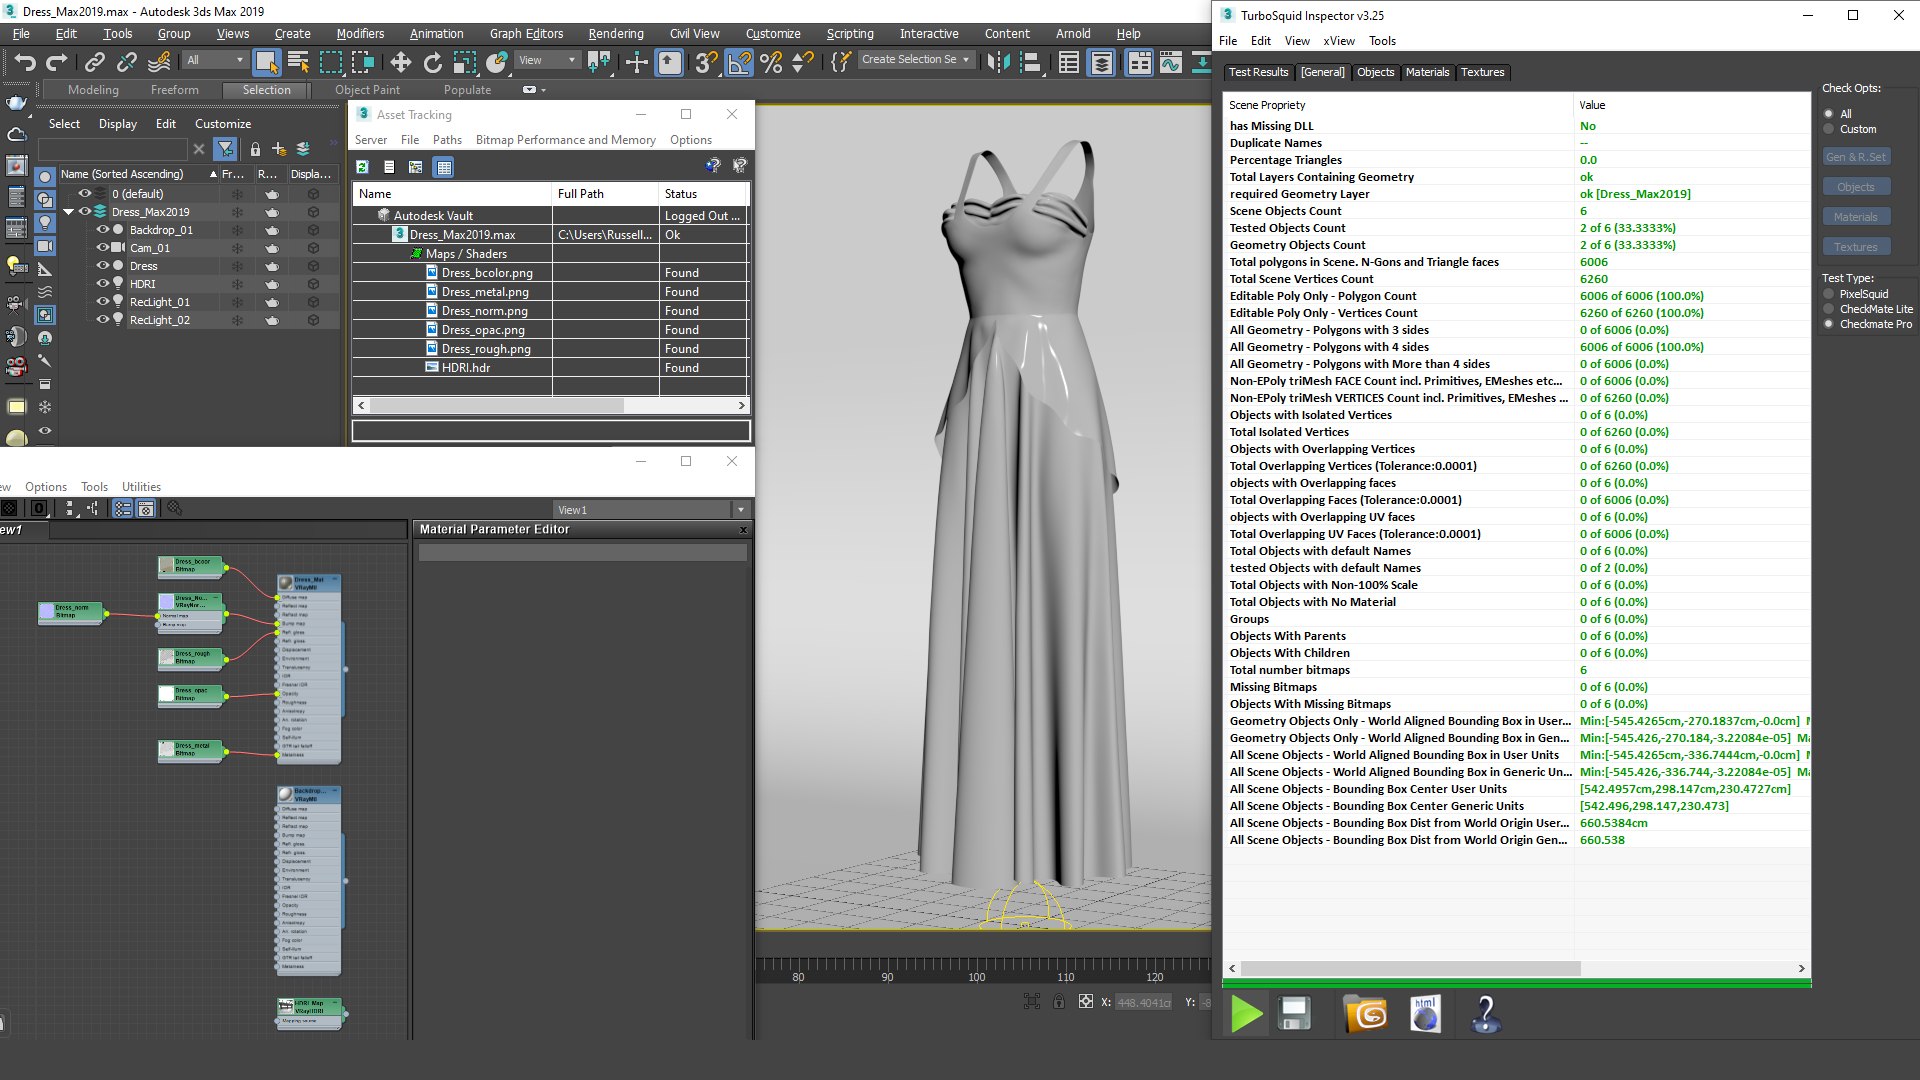The image size is (1920, 1080).
Task: Click the Materials button in check options
Action: [x=1856, y=217]
